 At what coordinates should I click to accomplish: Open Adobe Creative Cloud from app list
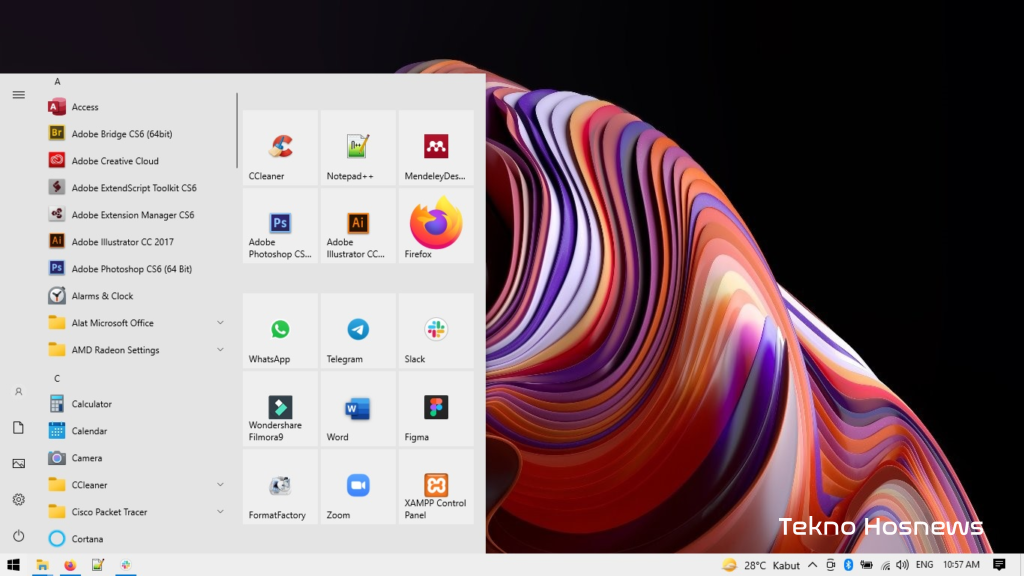tap(114, 161)
